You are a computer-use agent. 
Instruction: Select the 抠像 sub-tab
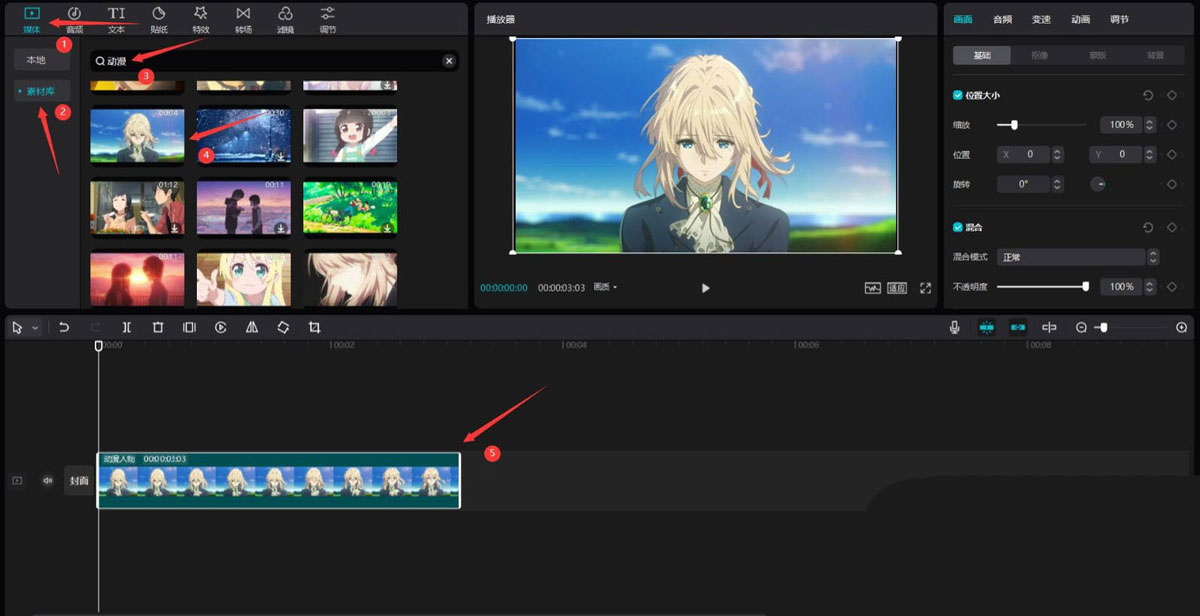pyautogui.click(x=1040, y=55)
